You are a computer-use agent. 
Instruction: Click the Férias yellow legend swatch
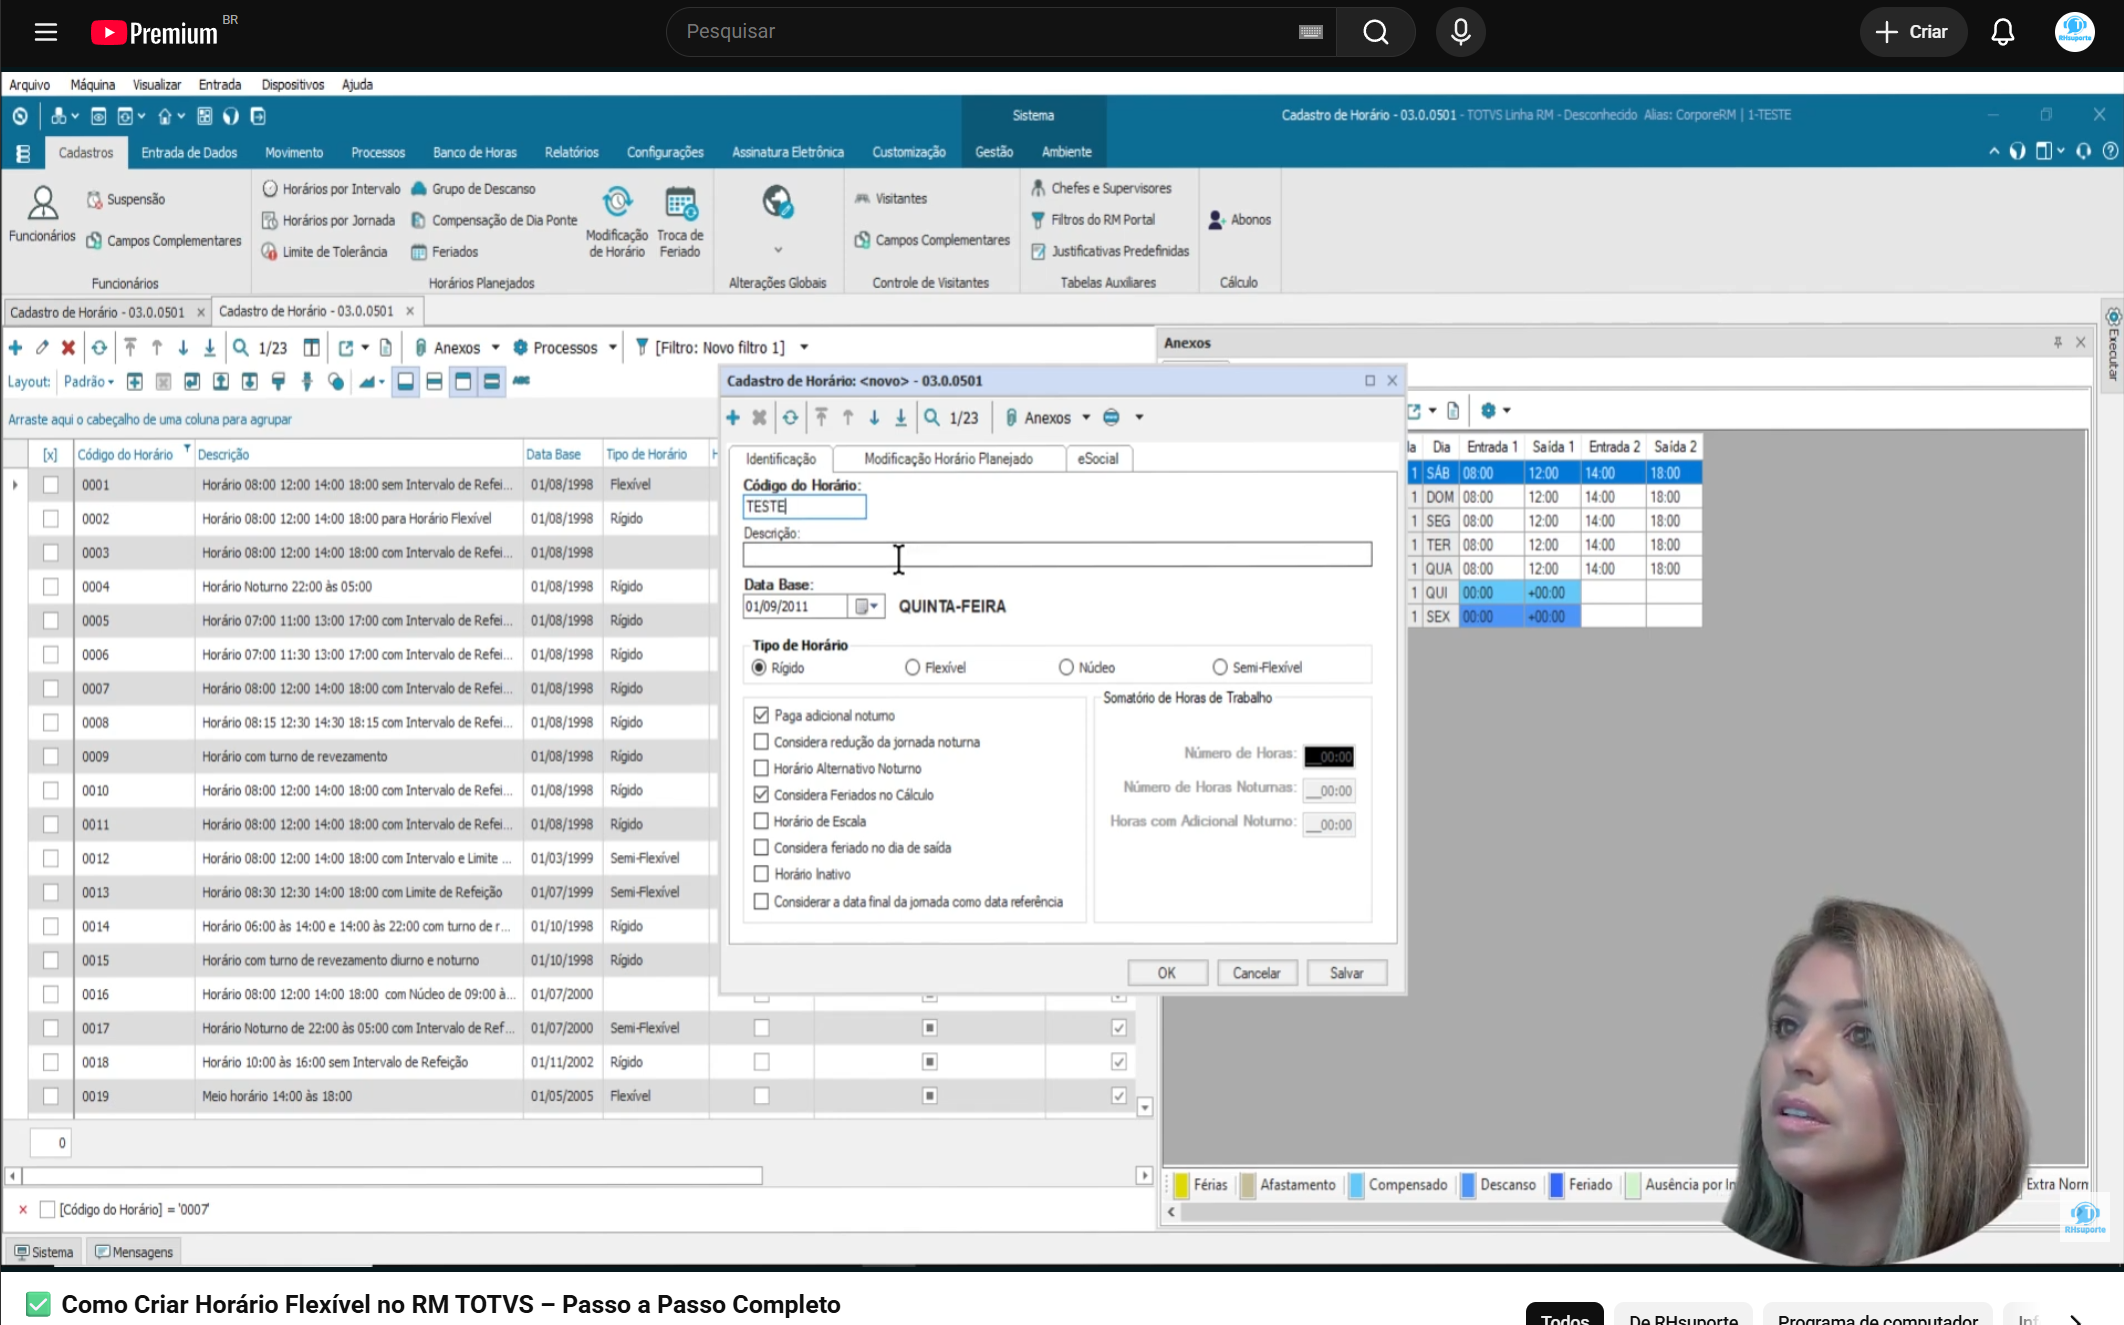pos(1181,1185)
